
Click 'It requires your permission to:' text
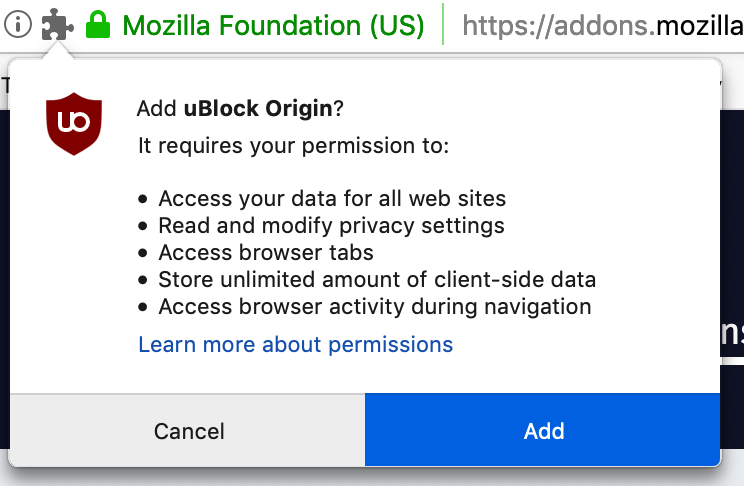[293, 146]
